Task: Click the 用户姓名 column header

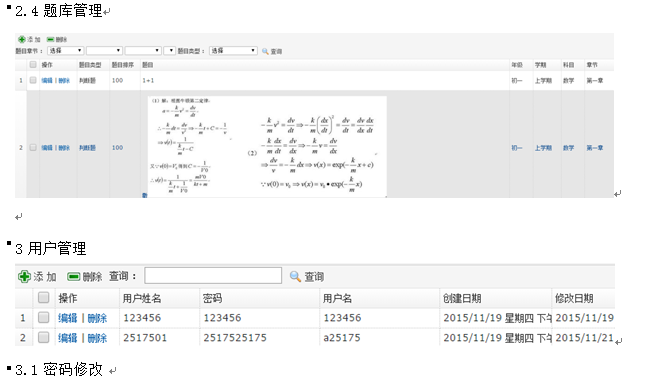Action: click(x=142, y=298)
